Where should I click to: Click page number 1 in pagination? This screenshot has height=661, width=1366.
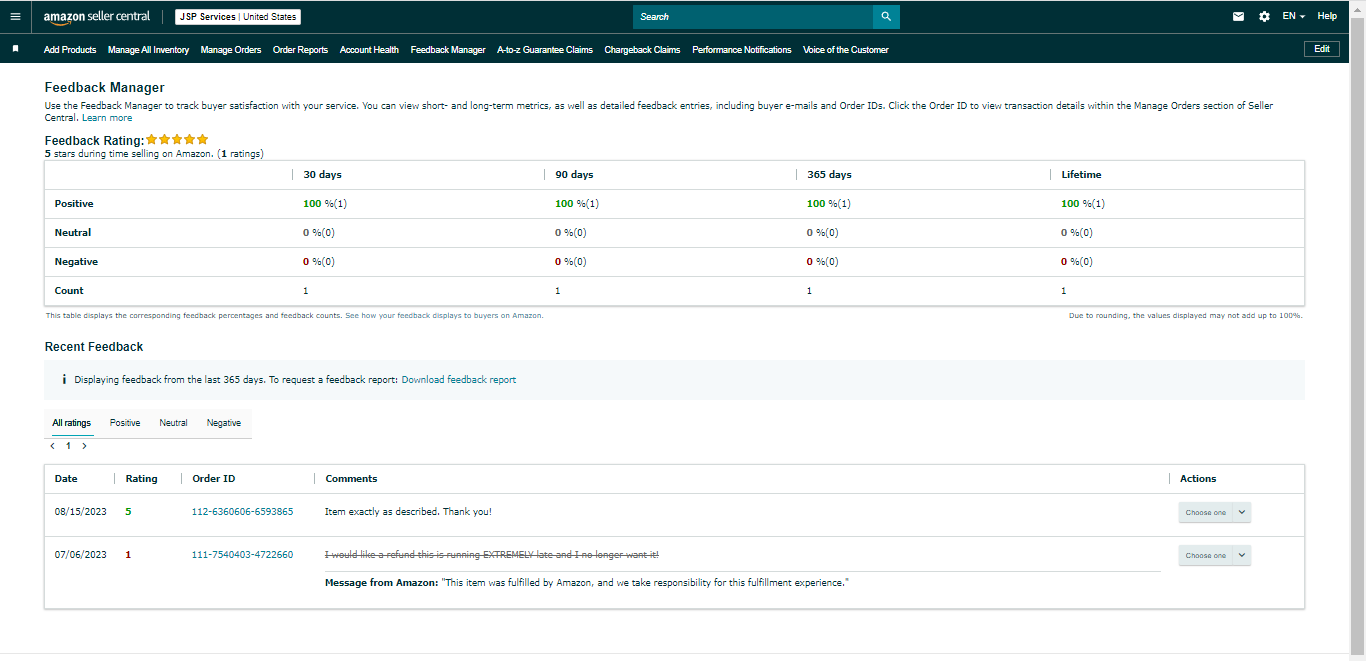coord(68,446)
